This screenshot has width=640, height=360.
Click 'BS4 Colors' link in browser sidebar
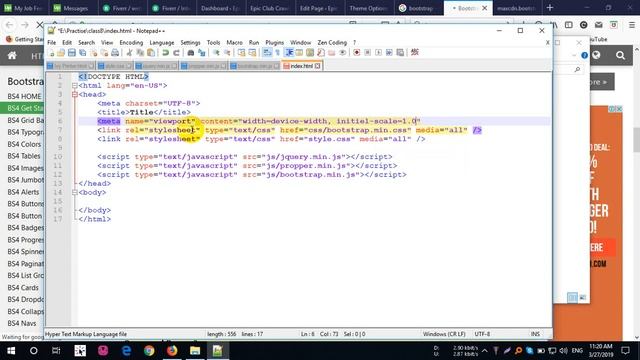click(24, 144)
